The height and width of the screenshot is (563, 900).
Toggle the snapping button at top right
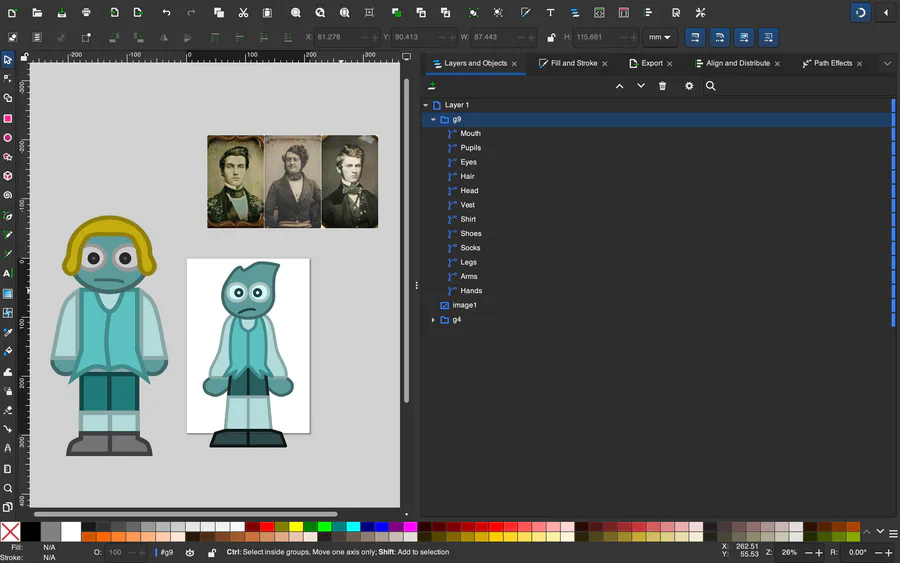(x=860, y=13)
